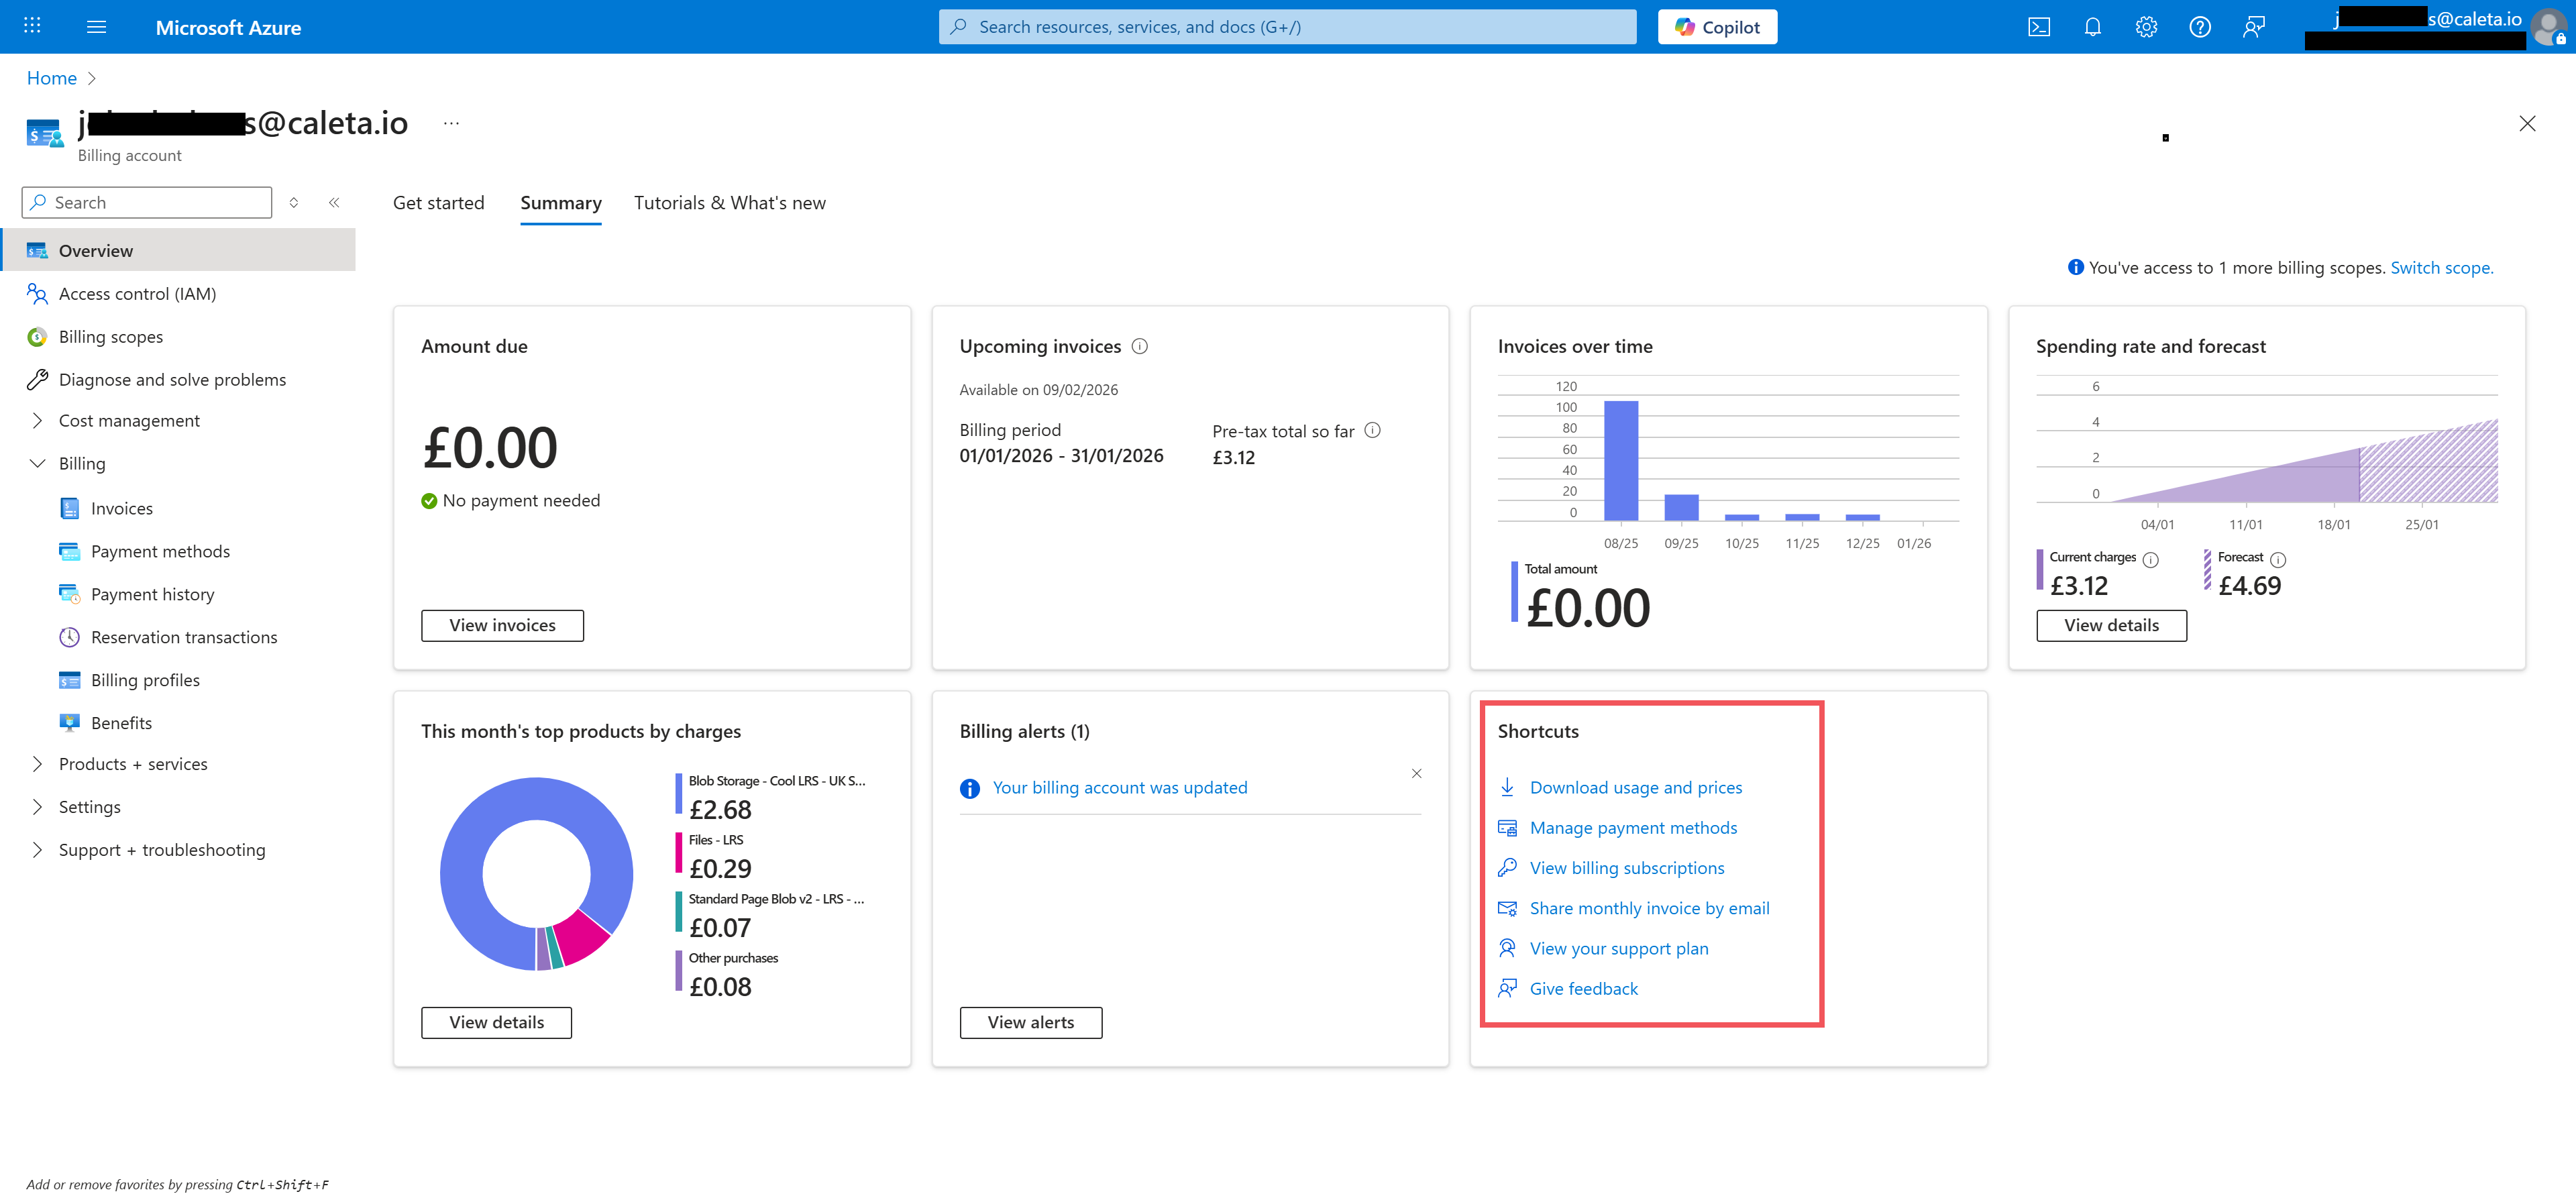The width and height of the screenshot is (2576, 1198).
Task: Click the View invoices button
Action: click(502, 625)
